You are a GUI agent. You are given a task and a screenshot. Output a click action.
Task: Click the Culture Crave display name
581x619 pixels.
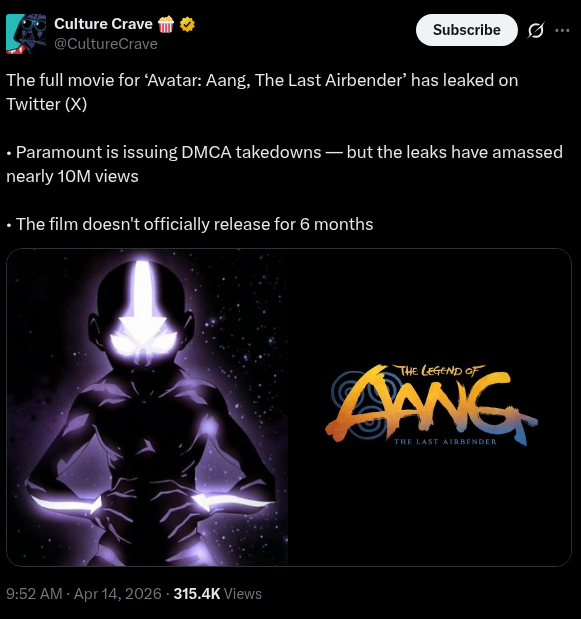pos(103,24)
